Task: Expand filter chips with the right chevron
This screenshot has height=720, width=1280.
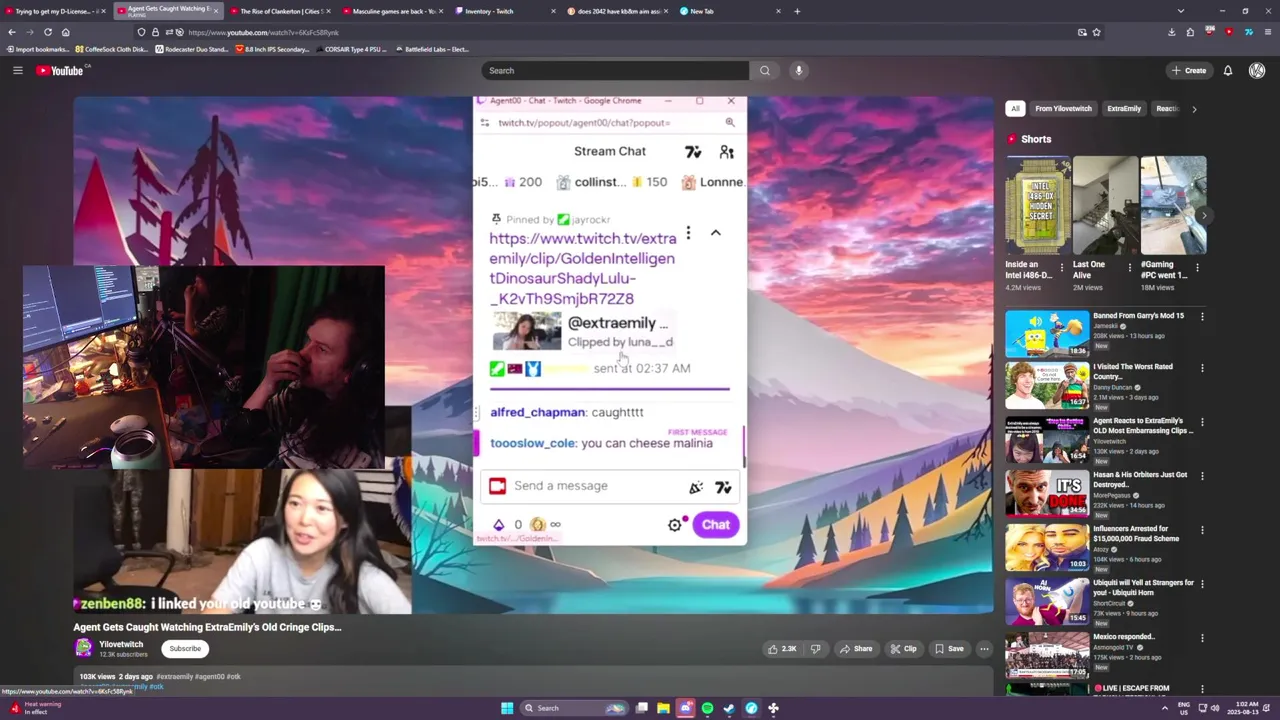Action: 1194,109
